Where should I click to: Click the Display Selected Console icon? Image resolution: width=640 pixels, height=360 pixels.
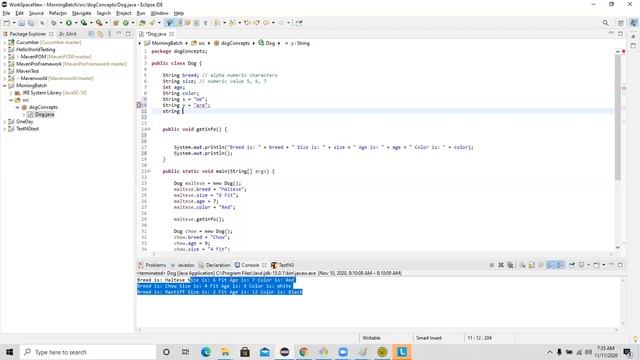(581, 265)
